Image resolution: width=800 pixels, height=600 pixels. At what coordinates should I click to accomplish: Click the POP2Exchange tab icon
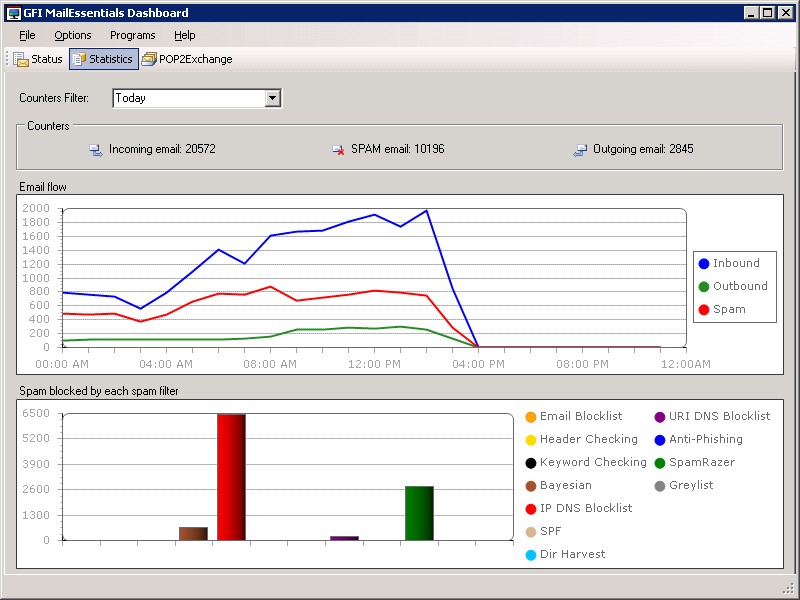click(149, 59)
